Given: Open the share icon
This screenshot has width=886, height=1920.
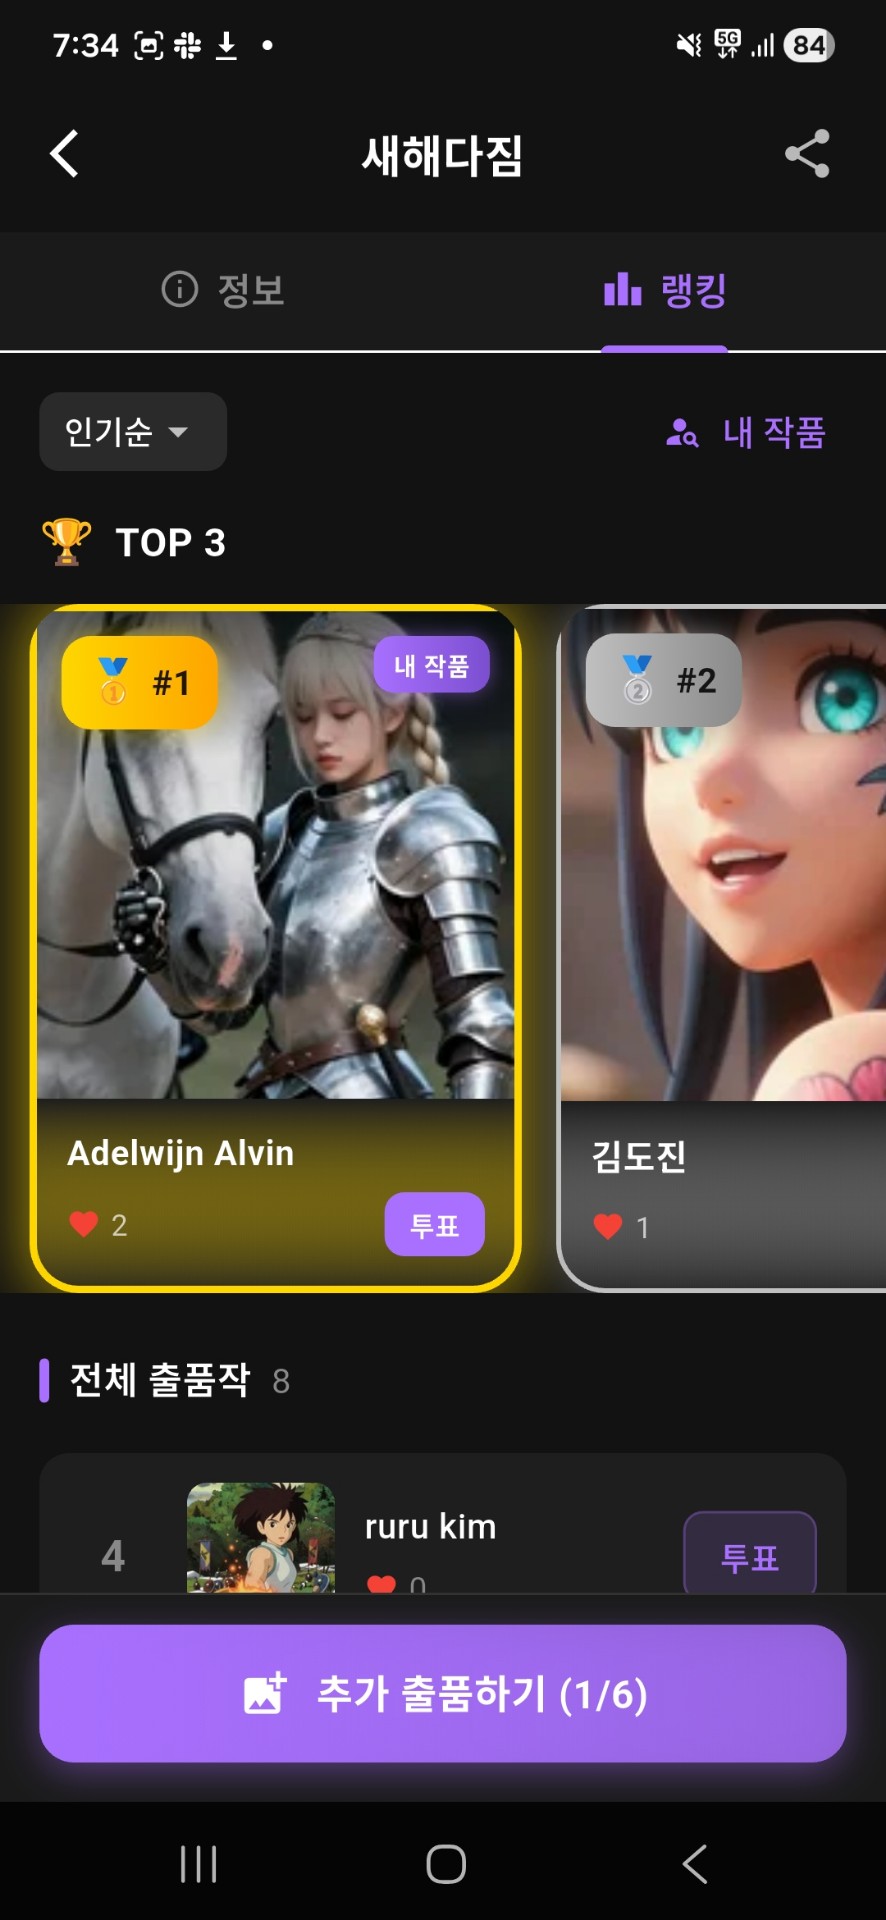Looking at the screenshot, I should click(x=807, y=154).
